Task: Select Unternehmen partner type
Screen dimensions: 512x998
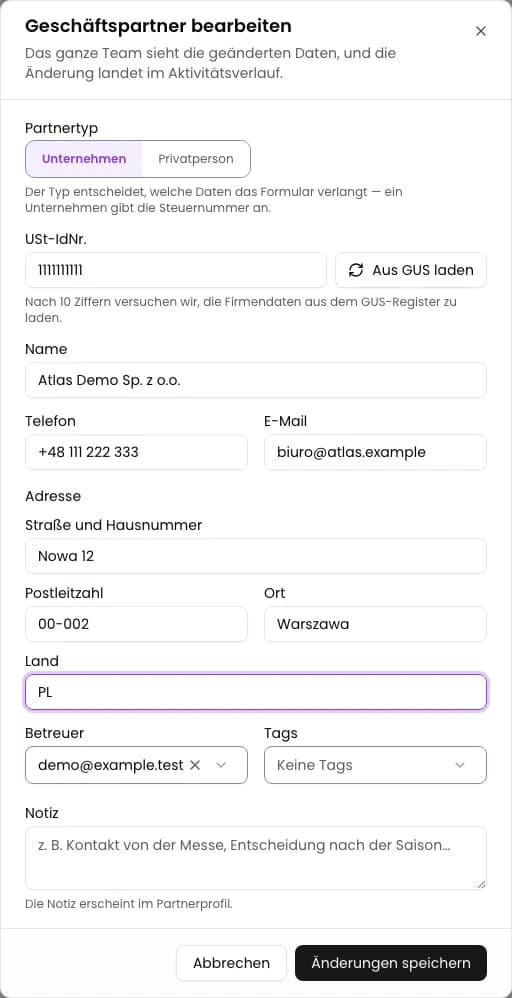Action: [84, 159]
